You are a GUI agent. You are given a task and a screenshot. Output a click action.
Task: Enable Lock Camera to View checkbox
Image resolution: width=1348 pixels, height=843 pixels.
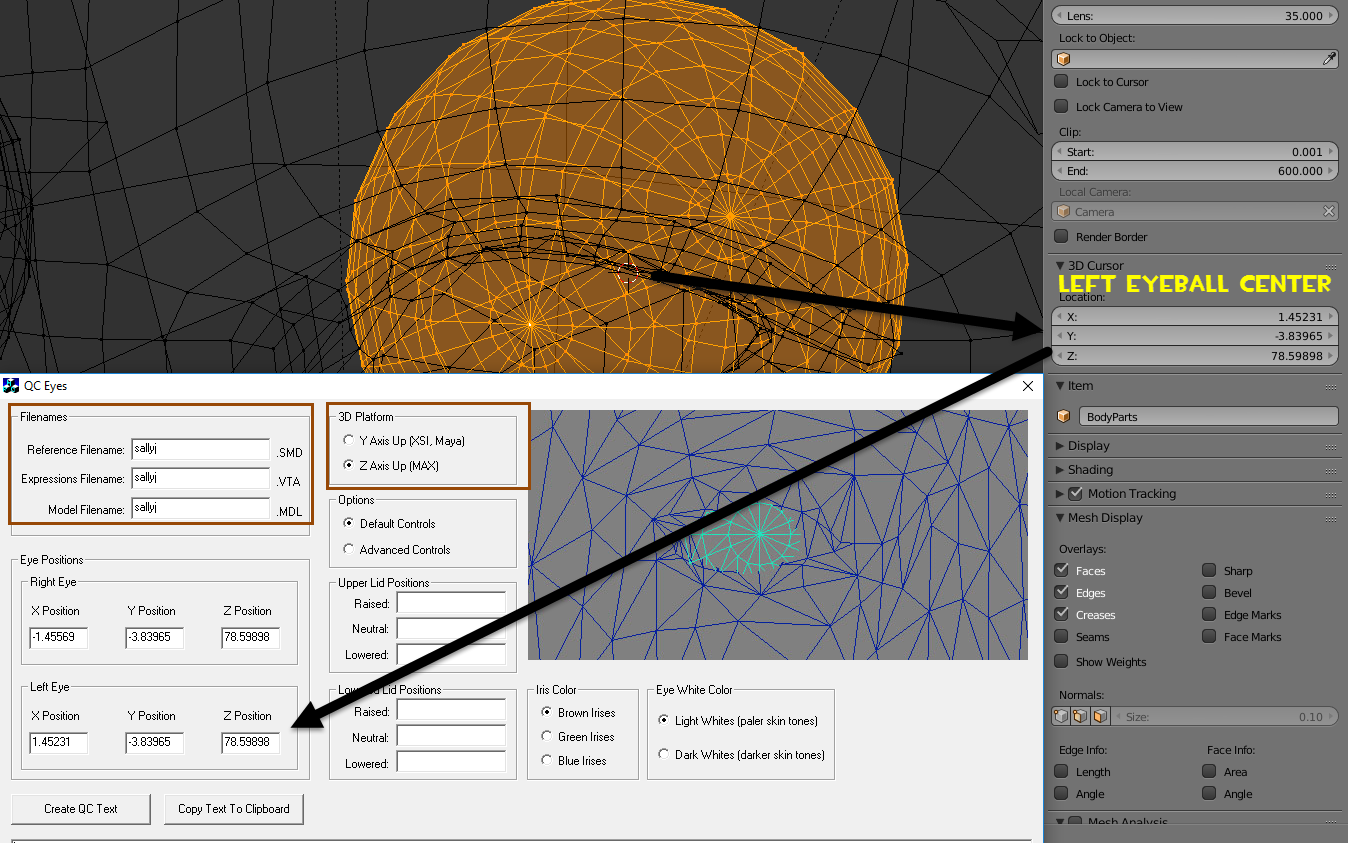(x=1061, y=107)
